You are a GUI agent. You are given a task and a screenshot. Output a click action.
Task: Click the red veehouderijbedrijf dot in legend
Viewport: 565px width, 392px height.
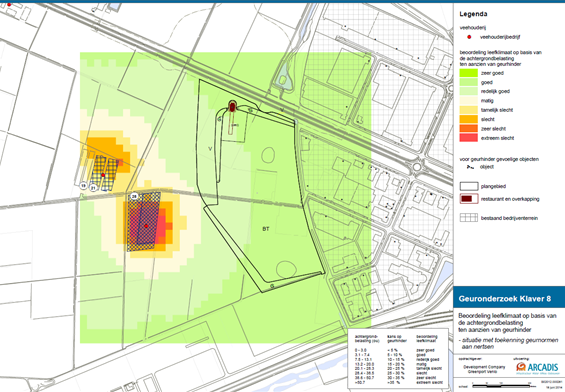[469, 37]
